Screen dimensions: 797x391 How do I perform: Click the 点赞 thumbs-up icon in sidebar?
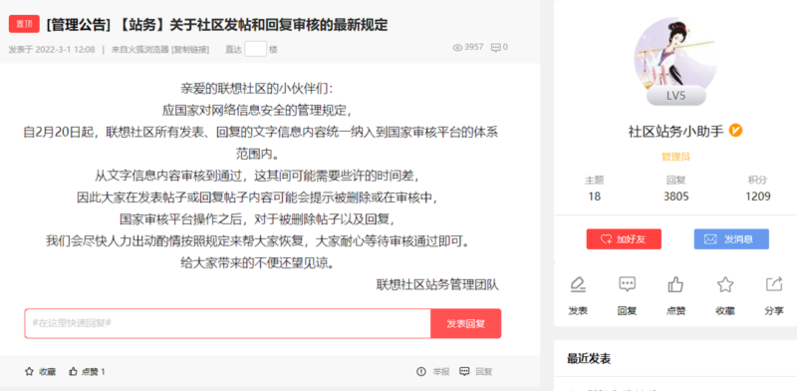(676, 284)
